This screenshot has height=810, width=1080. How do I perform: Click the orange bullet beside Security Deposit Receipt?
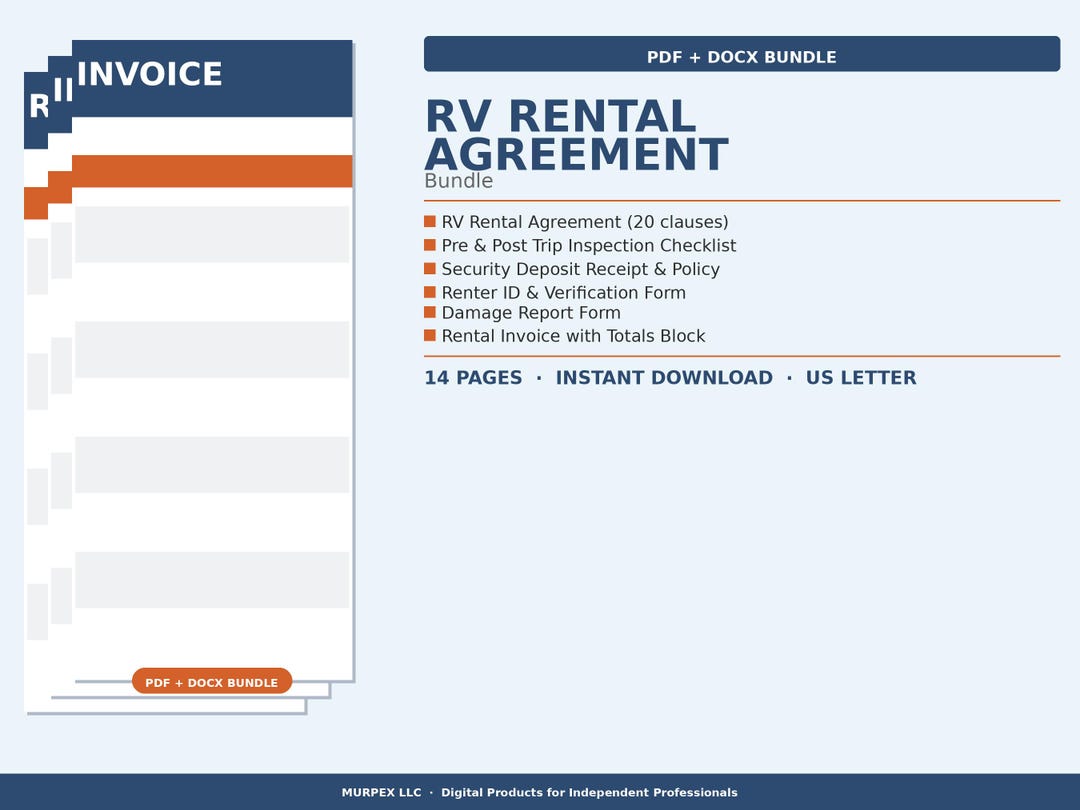(x=430, y=268)
